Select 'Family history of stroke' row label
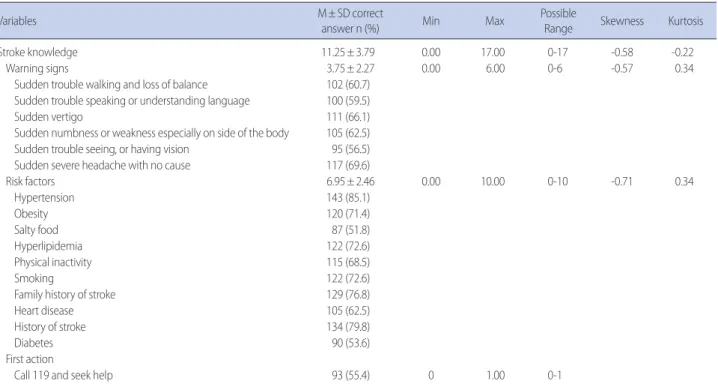Screen dimensions: 718x387 (x=65, y=294)
